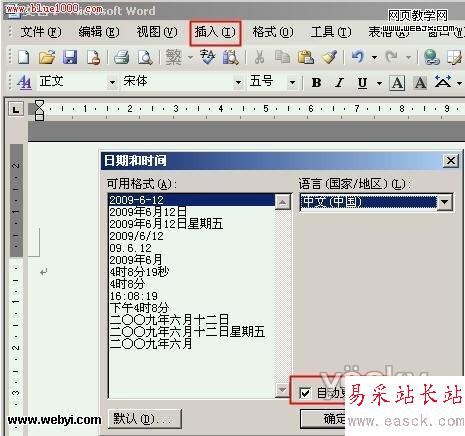
Task: Click the Redo arrow icon
Action: [x=391, y=57]
